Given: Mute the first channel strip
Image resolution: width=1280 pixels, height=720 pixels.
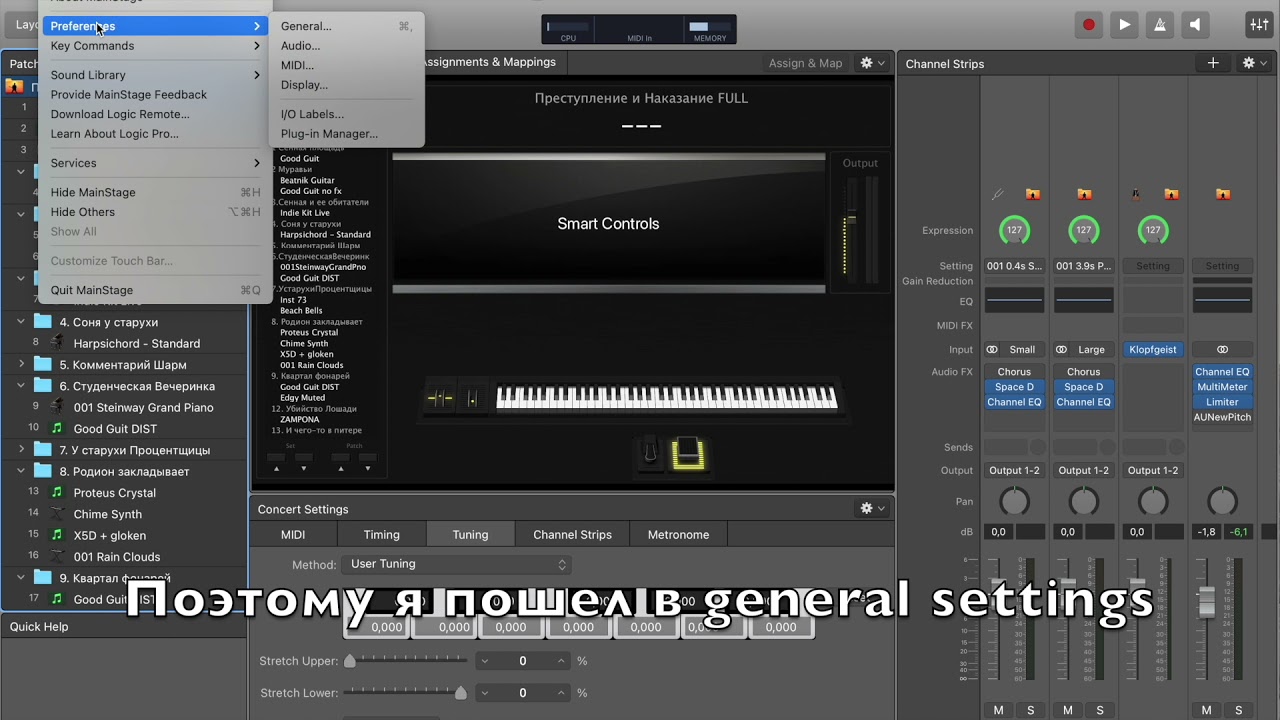Looking at the screenshot, I should (x=999, y=710).
